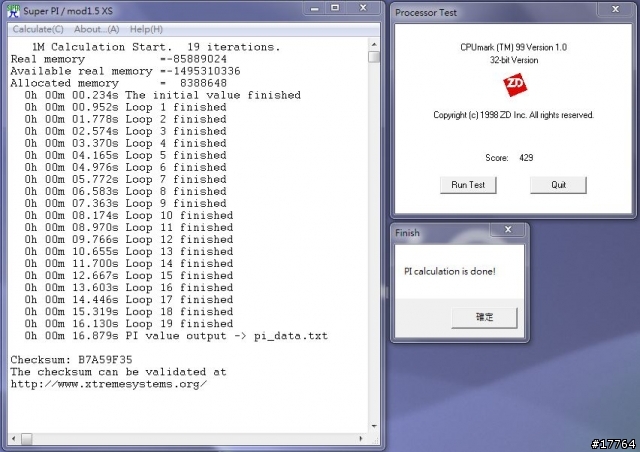Click the 'Loop 10 finished' line
Screen dimensions: 640x452
[x=129, y=216]
